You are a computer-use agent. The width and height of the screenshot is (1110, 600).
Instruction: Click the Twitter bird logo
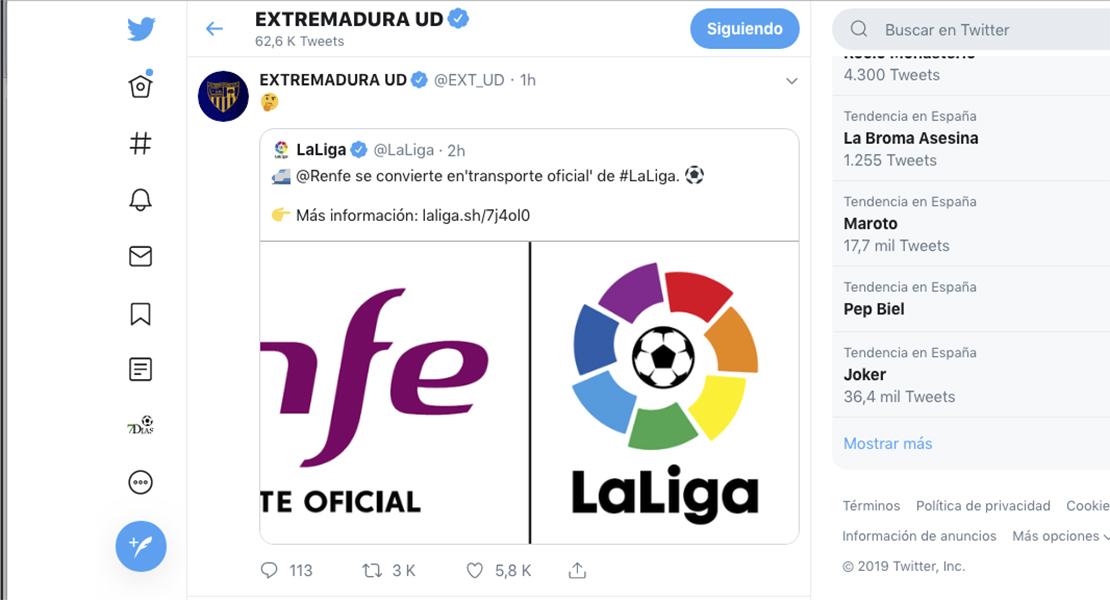pyautogui.click(x=141, y=29)
